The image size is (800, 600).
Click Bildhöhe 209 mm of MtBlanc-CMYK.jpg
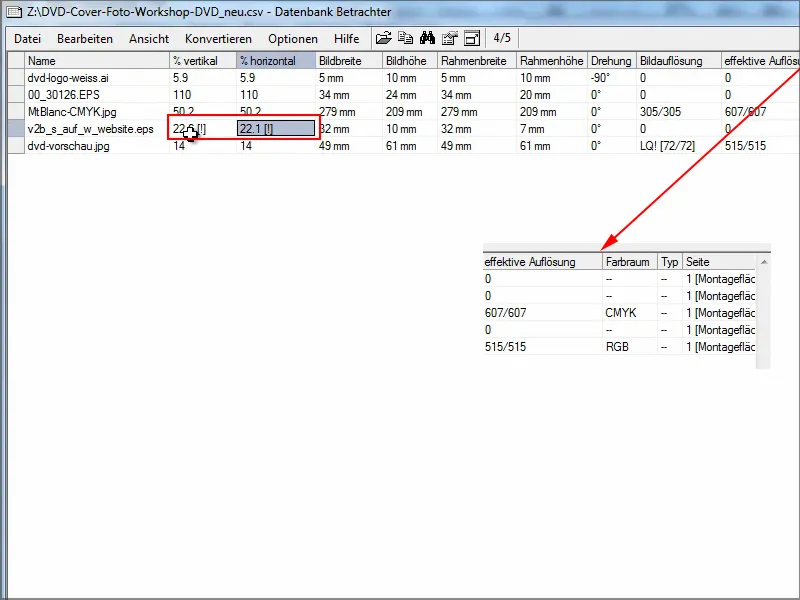click(404, 112)
